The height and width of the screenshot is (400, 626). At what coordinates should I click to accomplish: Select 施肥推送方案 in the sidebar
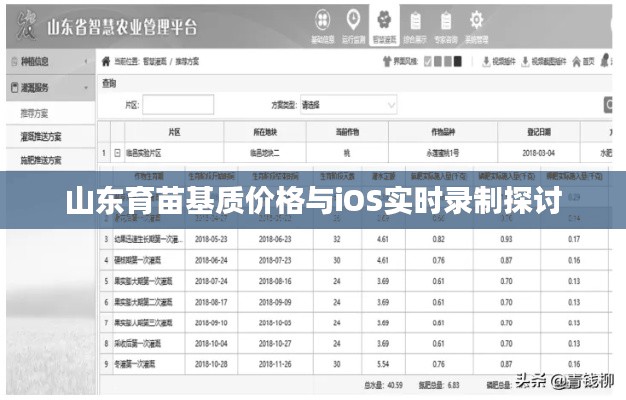(41, 160)
